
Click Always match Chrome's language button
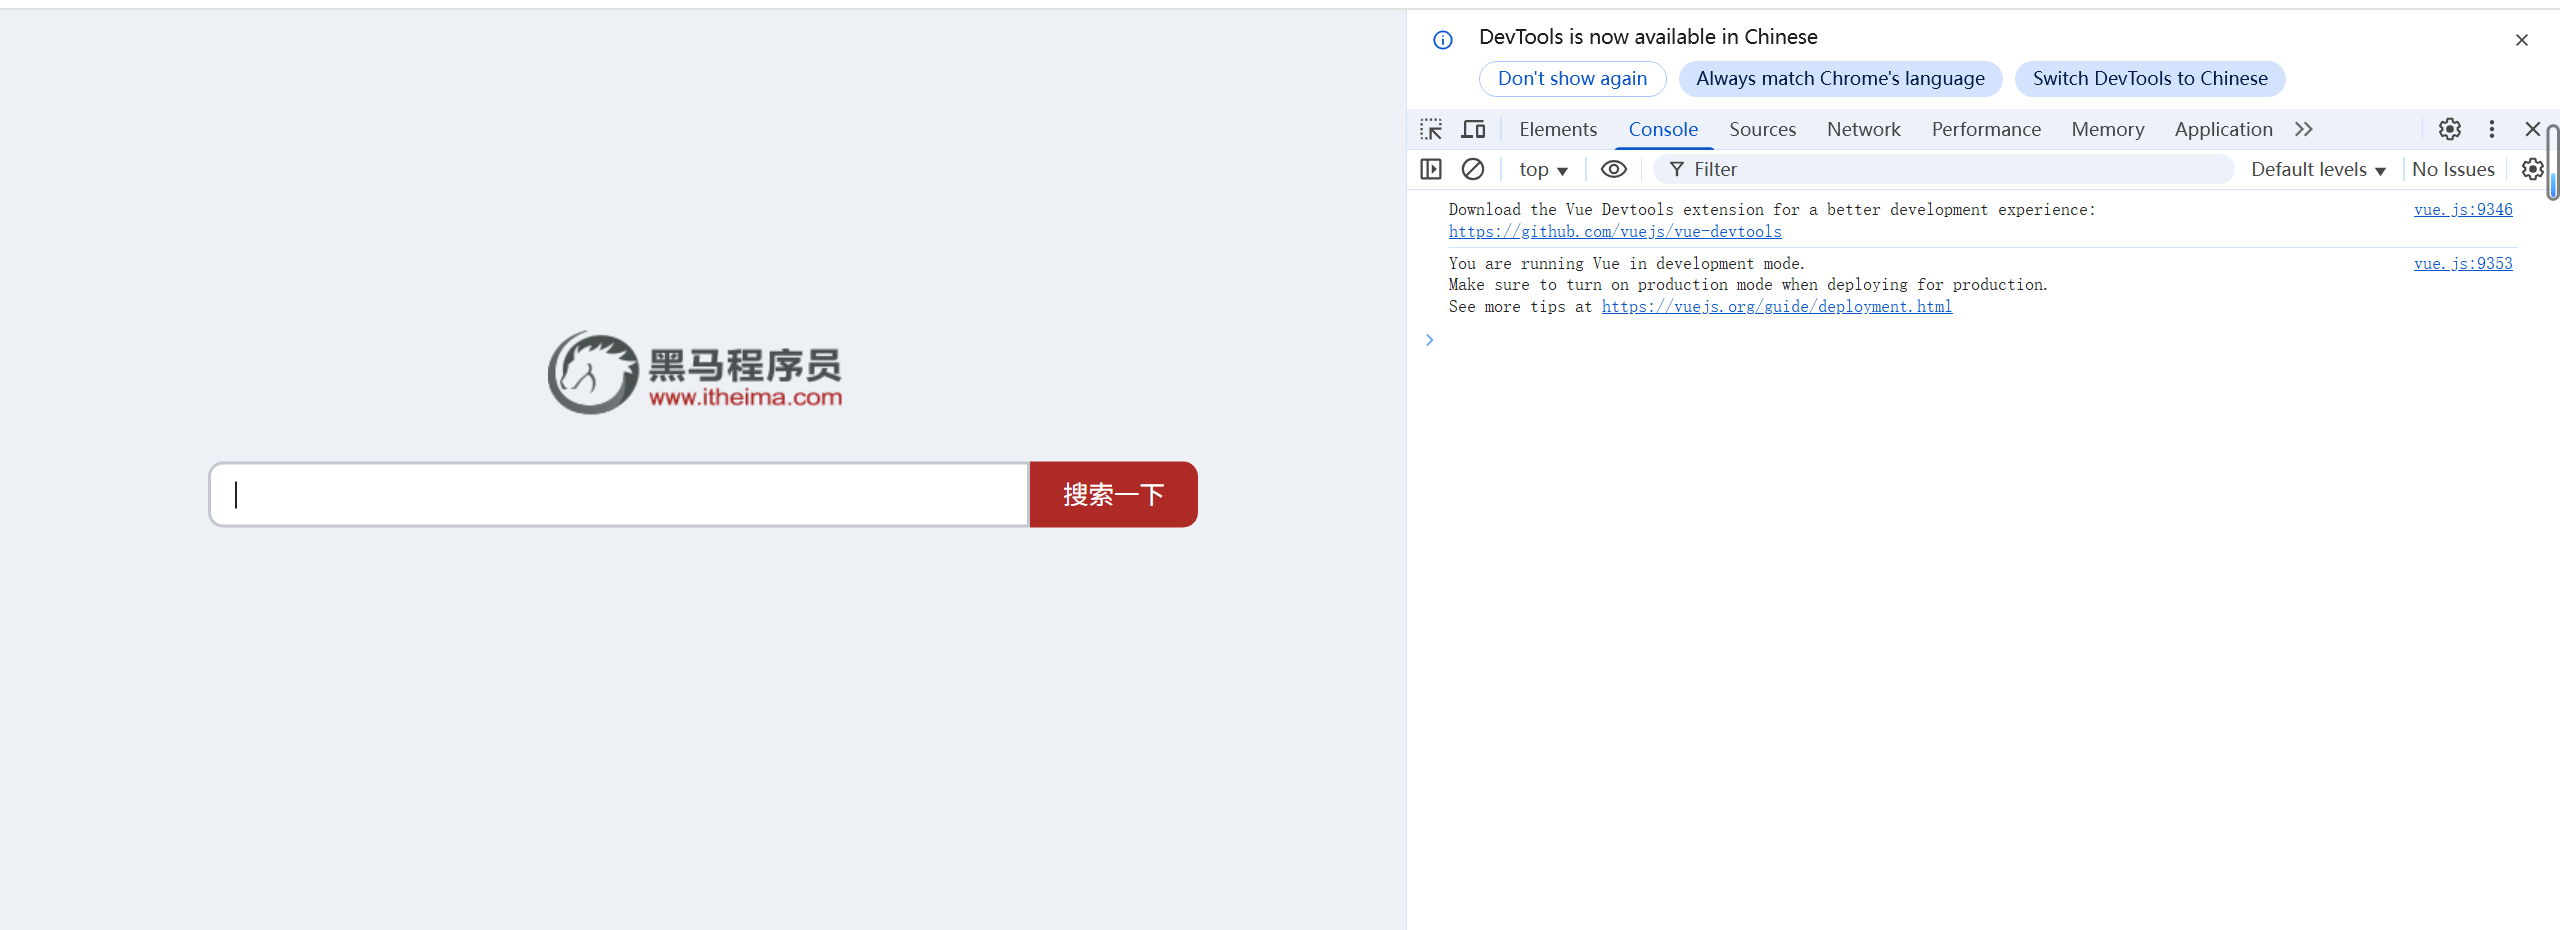(x=1840, y=79)
